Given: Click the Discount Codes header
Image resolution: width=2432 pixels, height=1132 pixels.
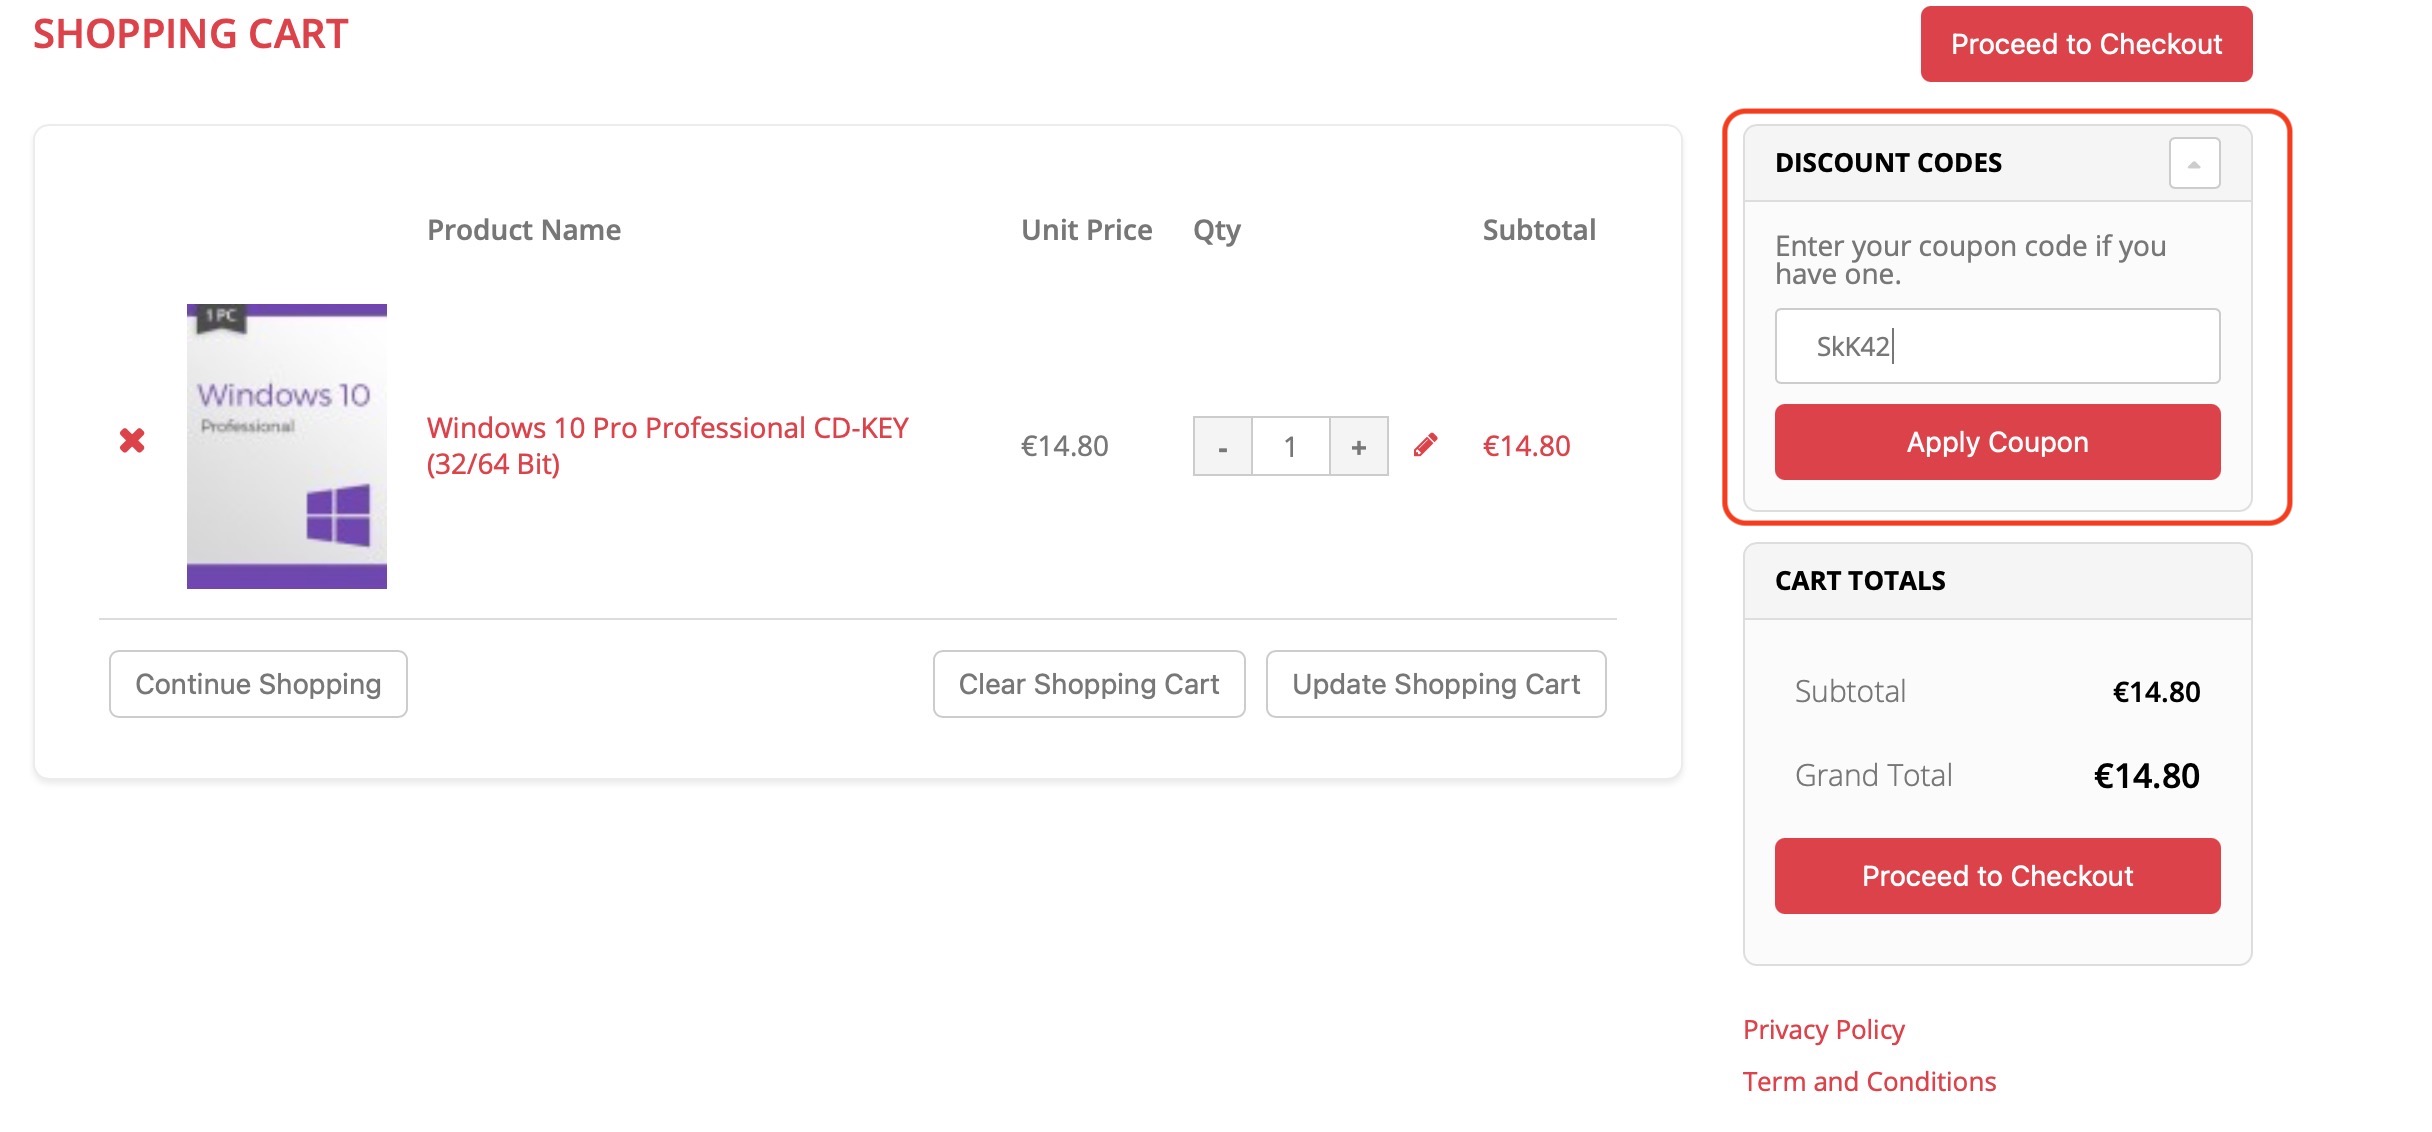Looking at the screenshot, I should click(1888, 163).
